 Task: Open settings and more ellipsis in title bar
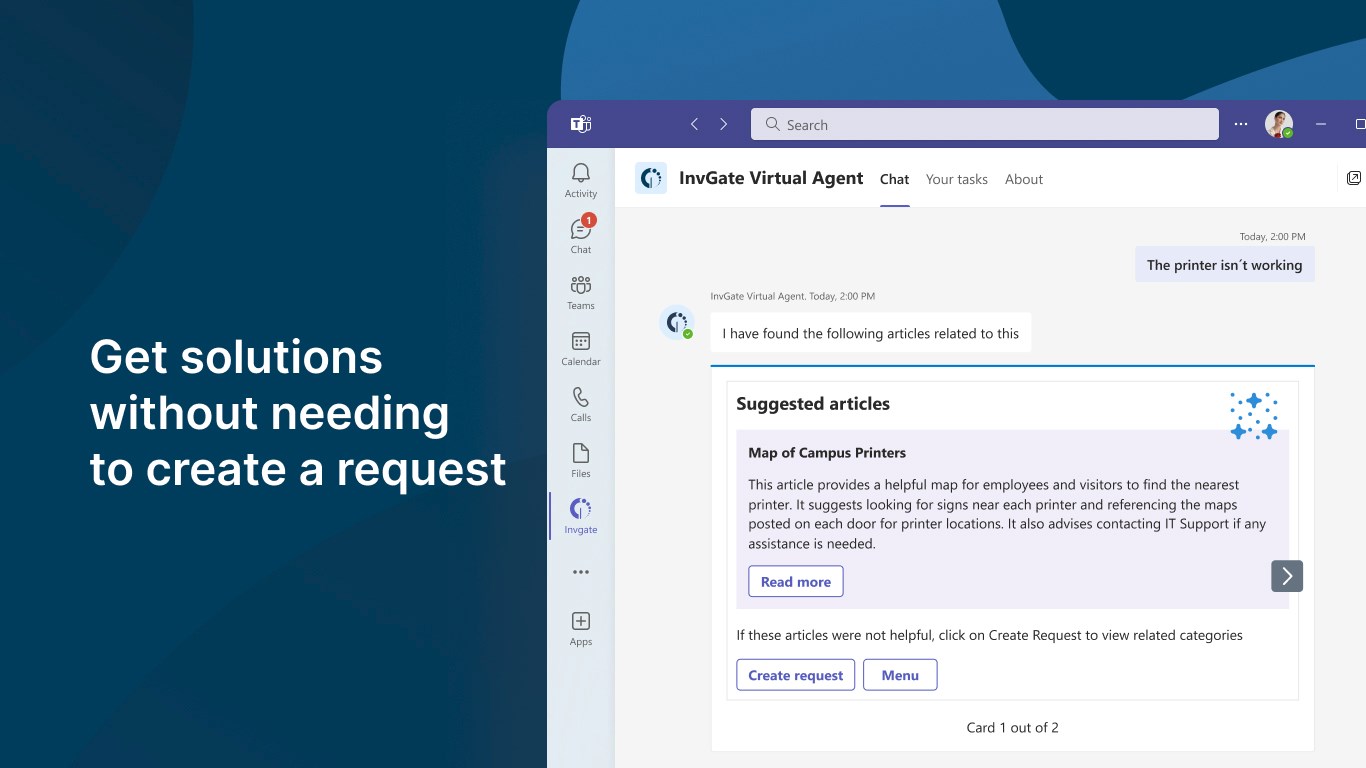pos(1241,124)
